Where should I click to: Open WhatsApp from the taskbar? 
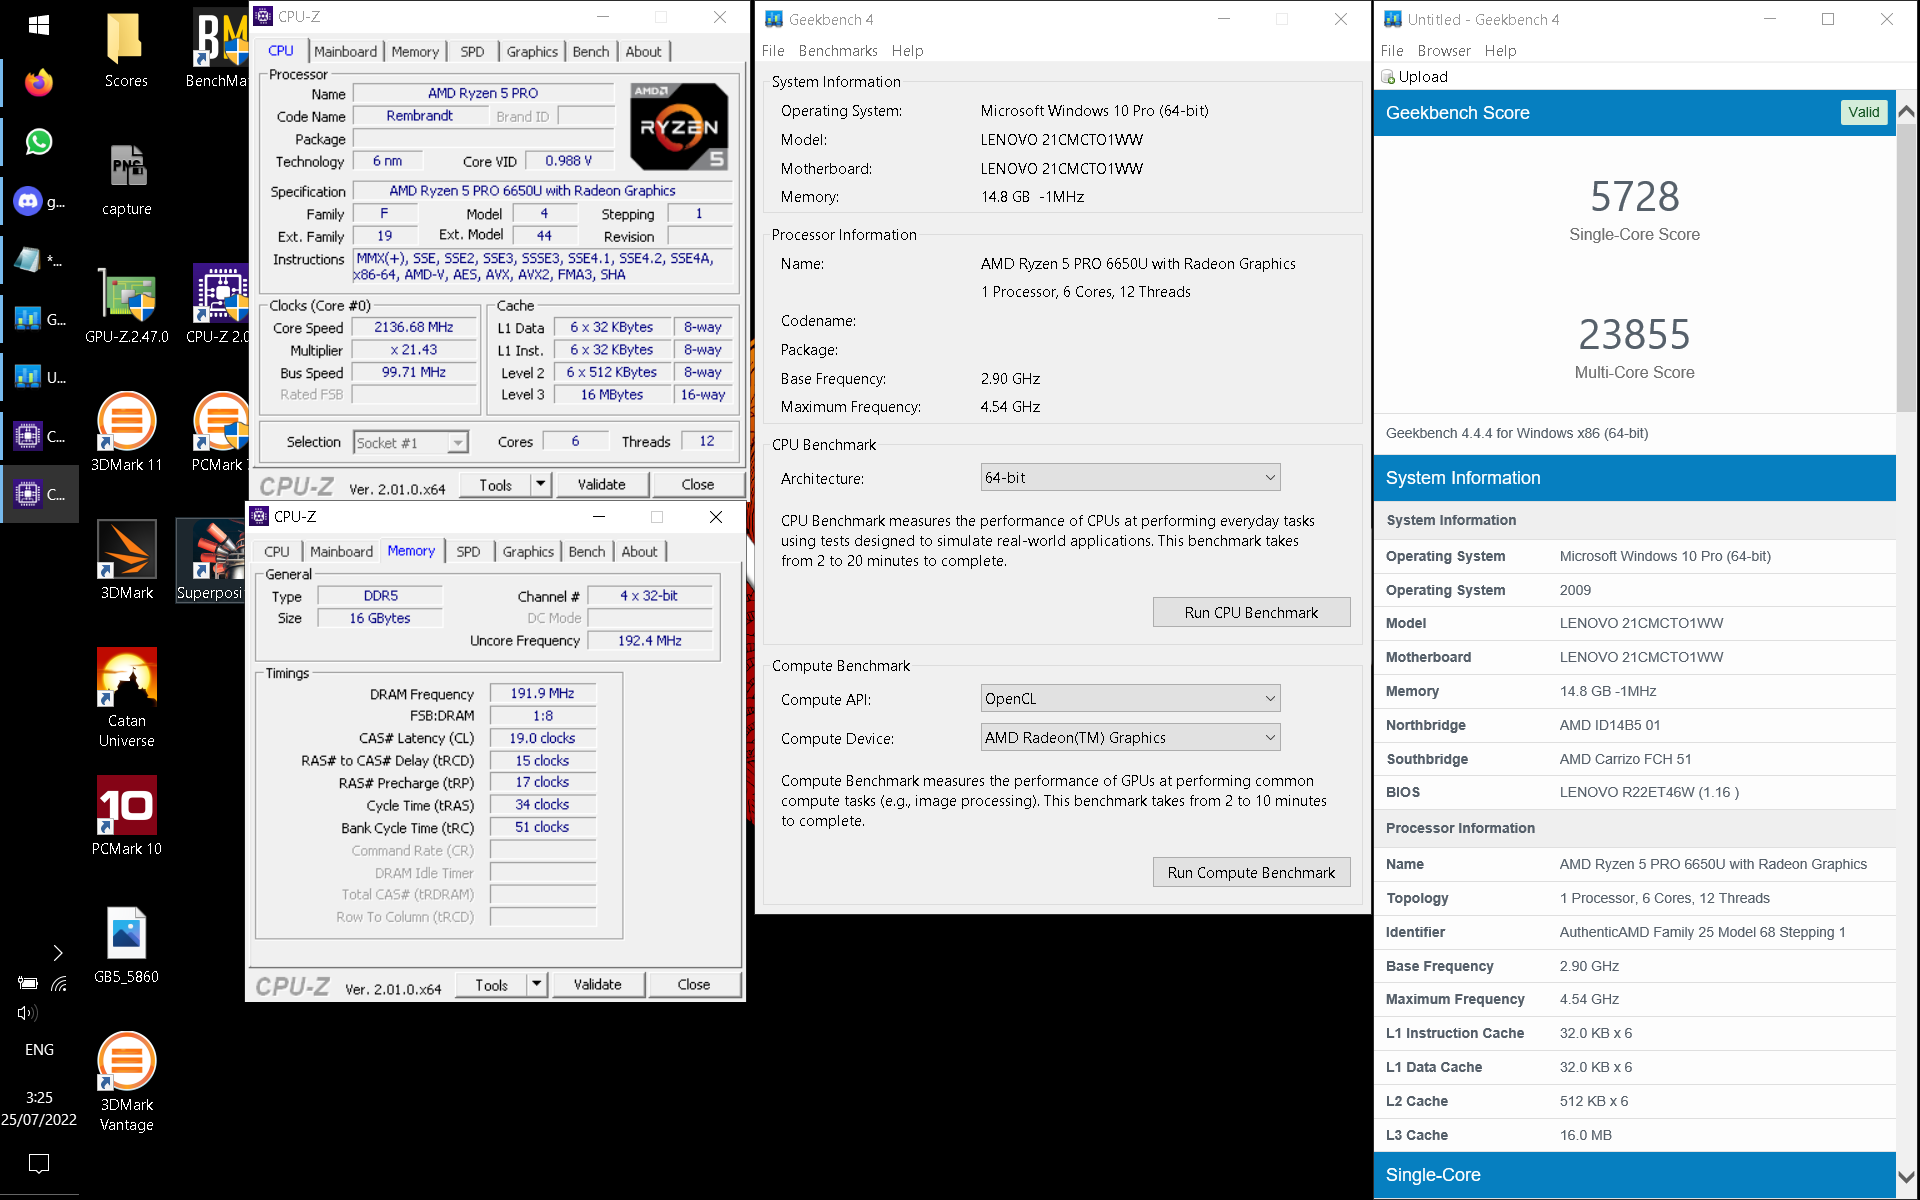coord(39,142)
